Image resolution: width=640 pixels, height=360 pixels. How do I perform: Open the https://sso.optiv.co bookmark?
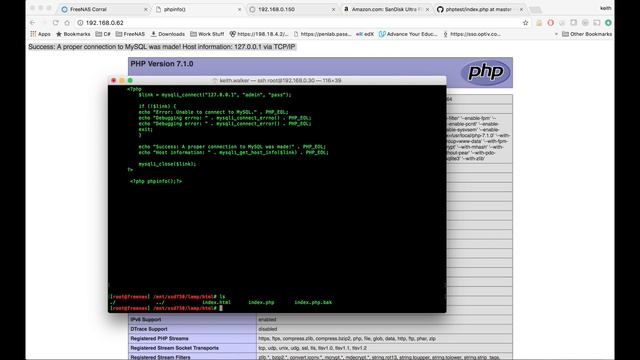tap(472, 34)
